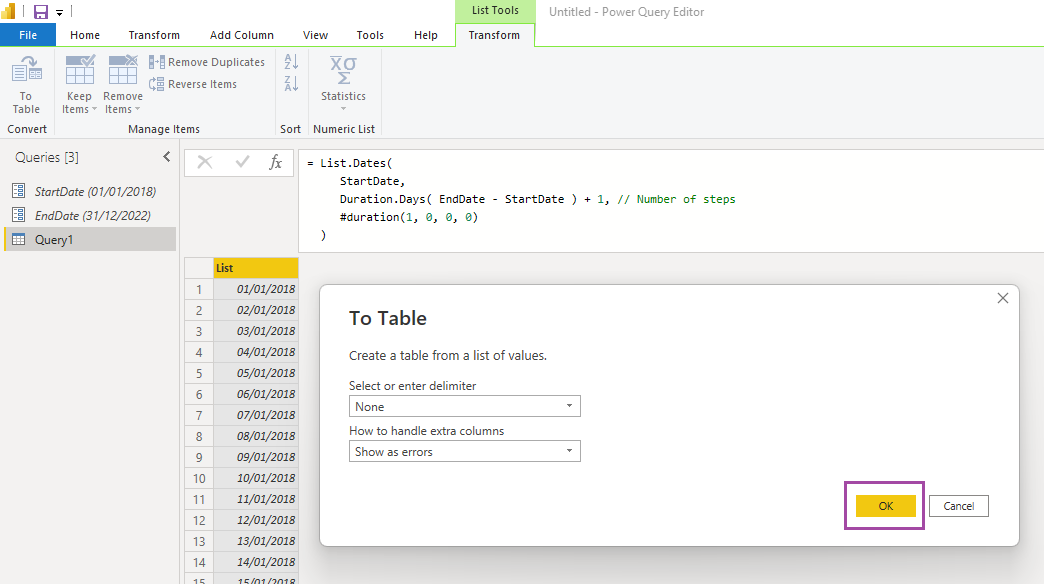Click Remove Duplicates in ribbon
The width and height of the screenshot is (1044, 584).
coord(207,62)
